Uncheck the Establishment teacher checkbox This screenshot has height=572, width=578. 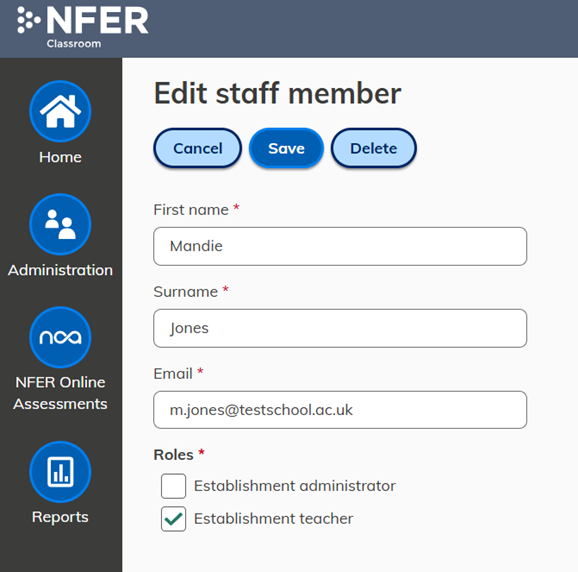(173, 519)
